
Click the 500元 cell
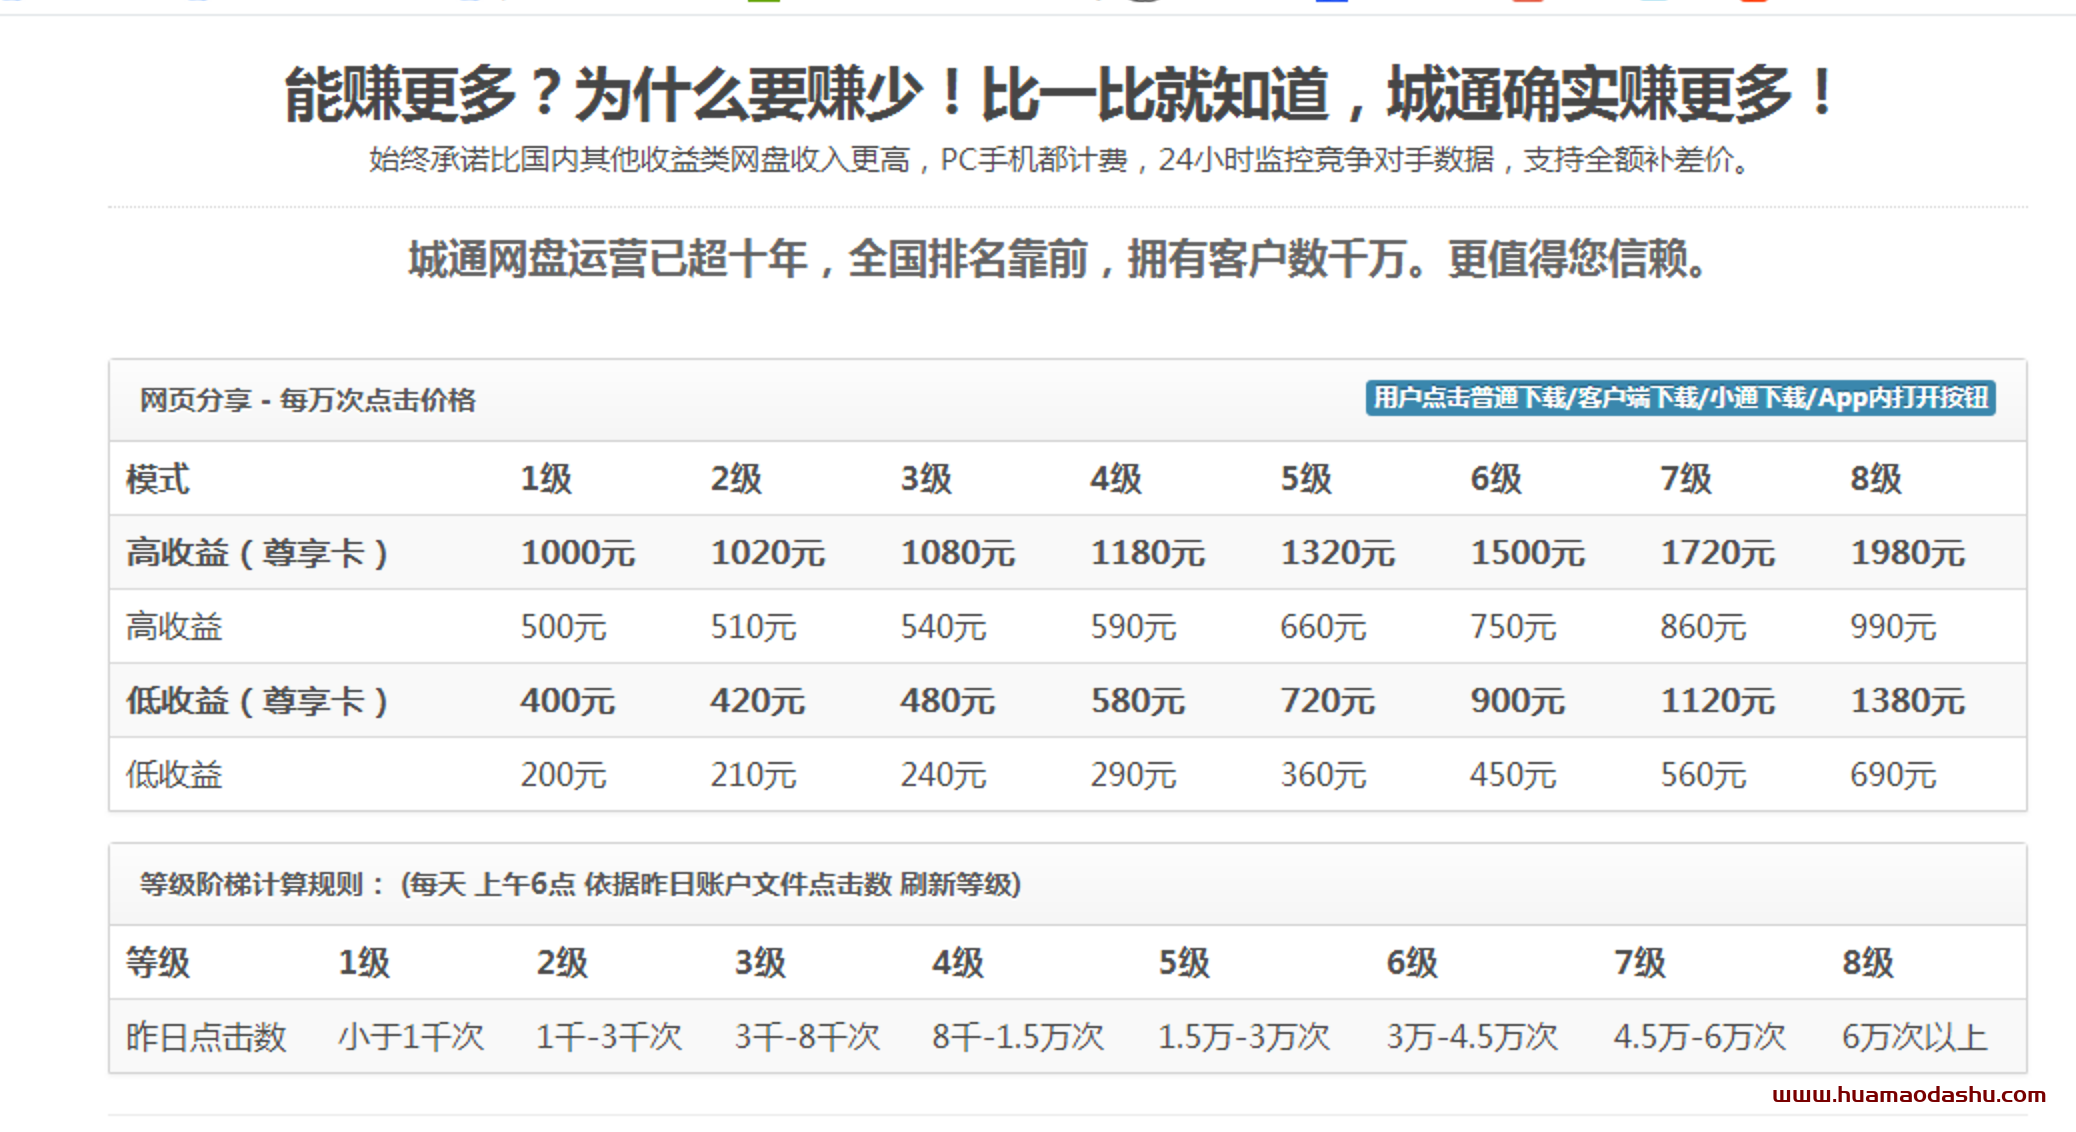[x=563, y=627]
